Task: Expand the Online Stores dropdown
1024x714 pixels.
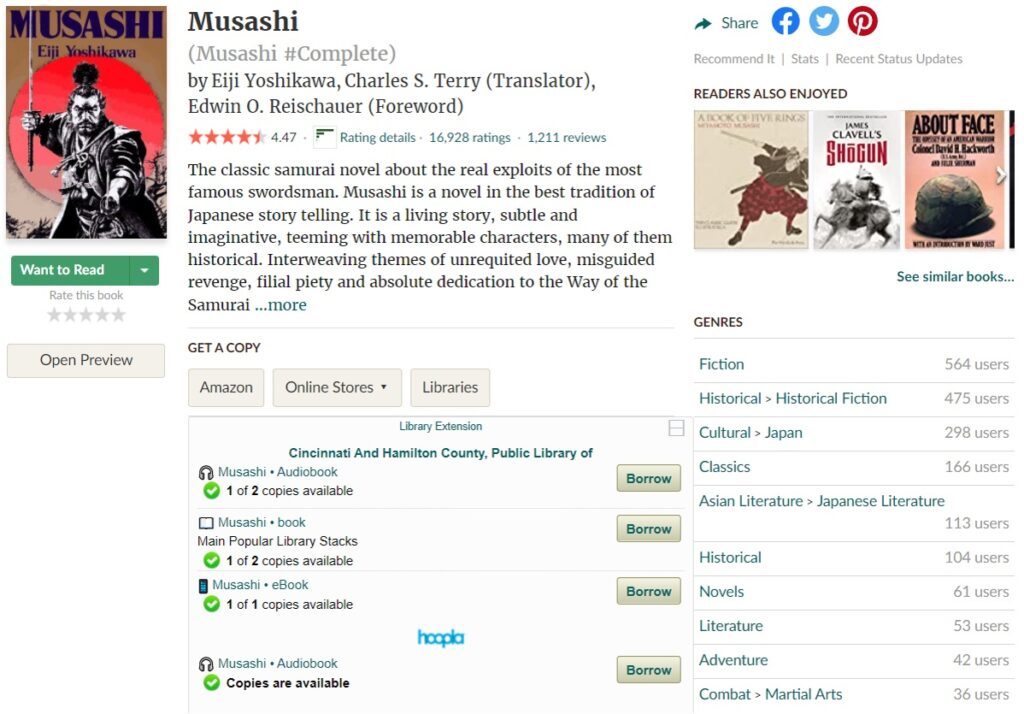Action: click(337, 387)
